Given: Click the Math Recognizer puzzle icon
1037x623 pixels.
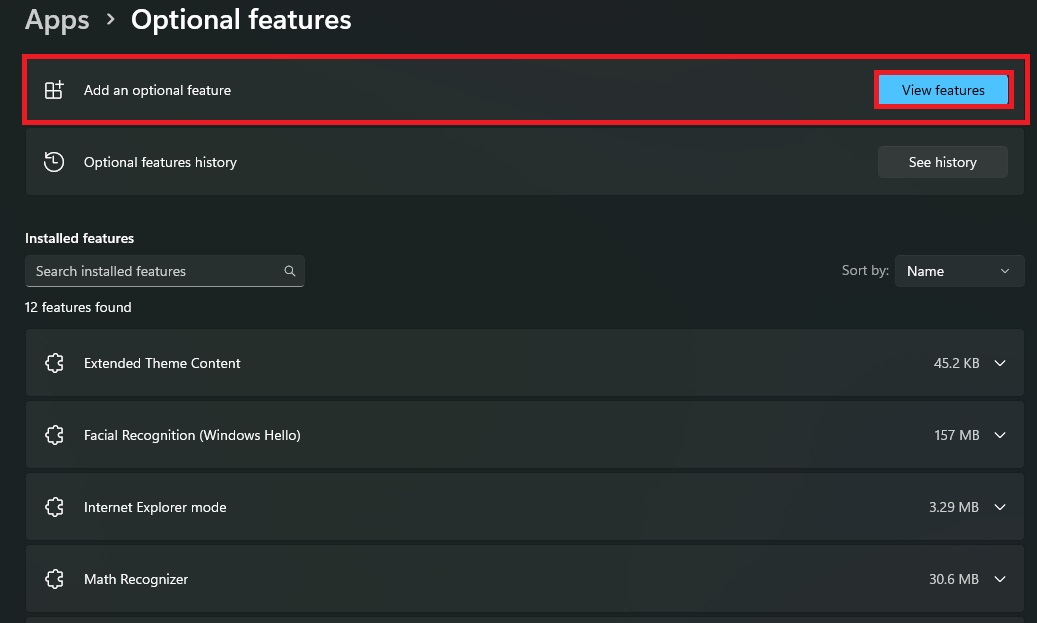Looking at the screenshot, I should click(55, 580).
